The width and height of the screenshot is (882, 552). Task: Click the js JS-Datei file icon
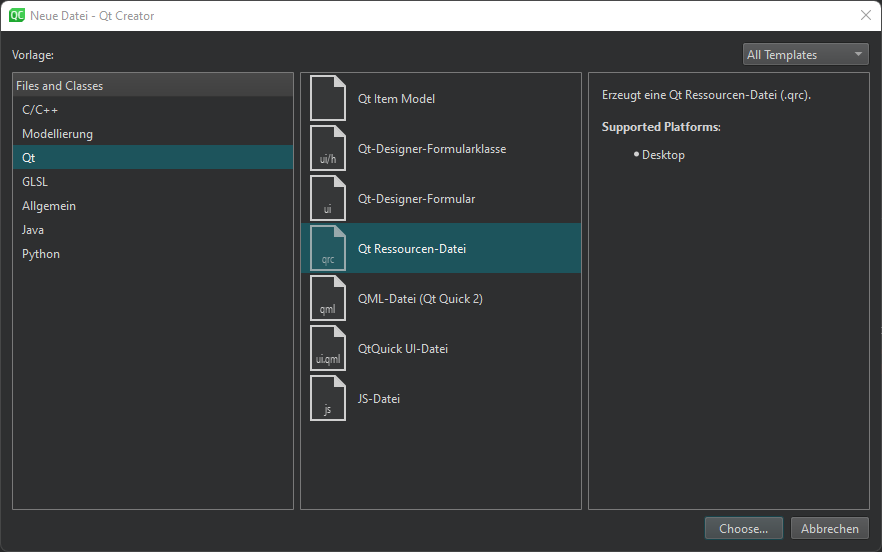click(x=328, y=398)
